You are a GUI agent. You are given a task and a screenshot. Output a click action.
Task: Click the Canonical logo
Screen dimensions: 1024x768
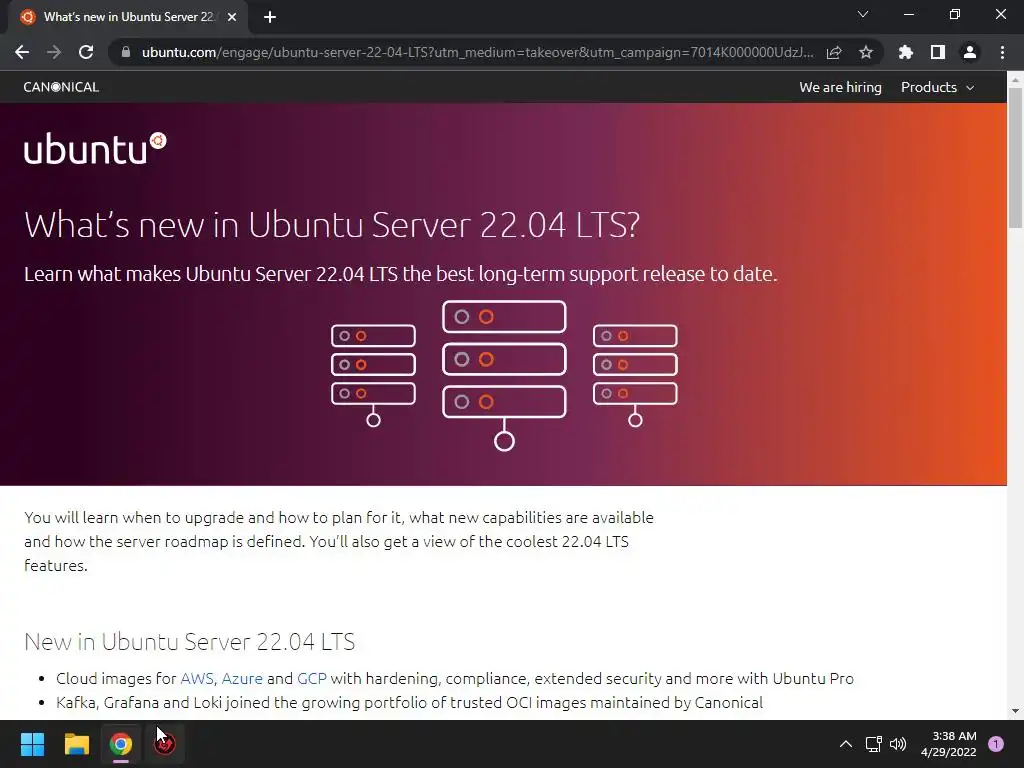[61, 87]
